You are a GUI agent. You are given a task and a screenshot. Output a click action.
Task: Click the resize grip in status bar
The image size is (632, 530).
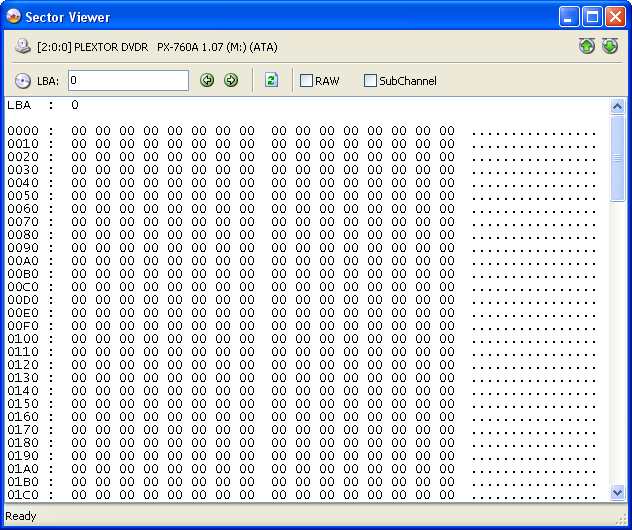click(x=622, y=520)
